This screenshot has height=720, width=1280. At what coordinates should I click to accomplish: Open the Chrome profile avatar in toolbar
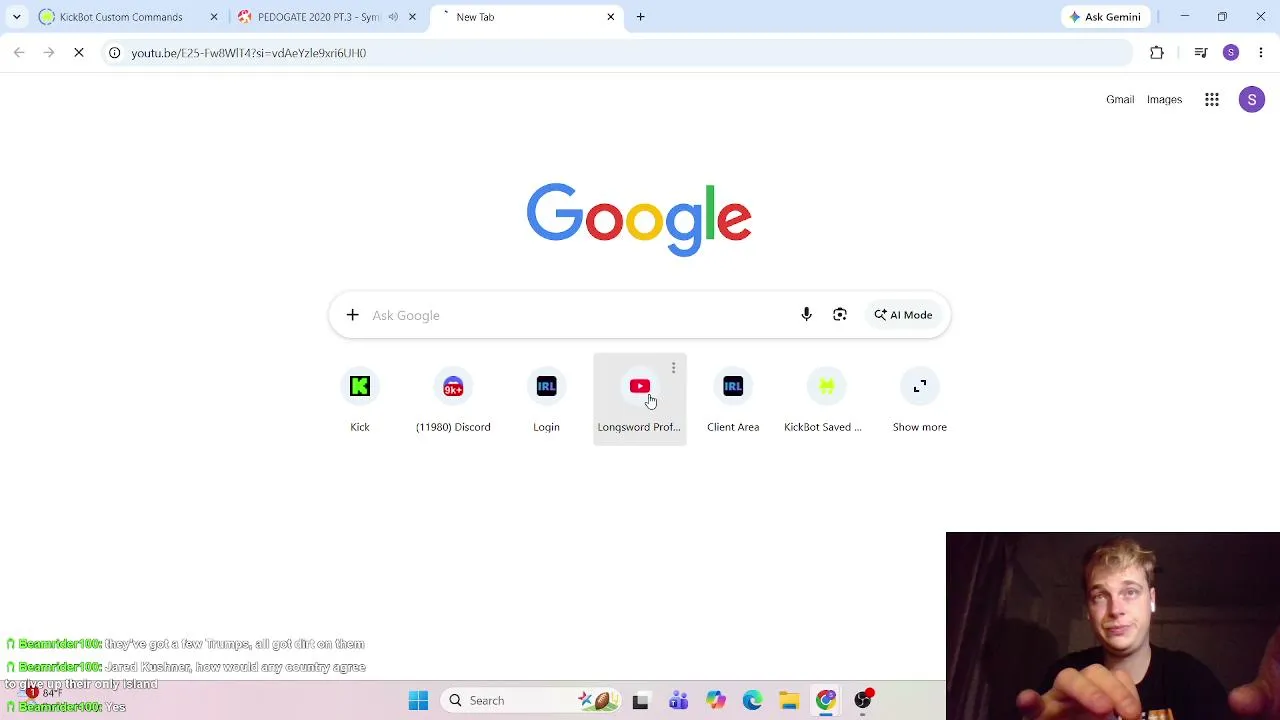(1231, 53)
